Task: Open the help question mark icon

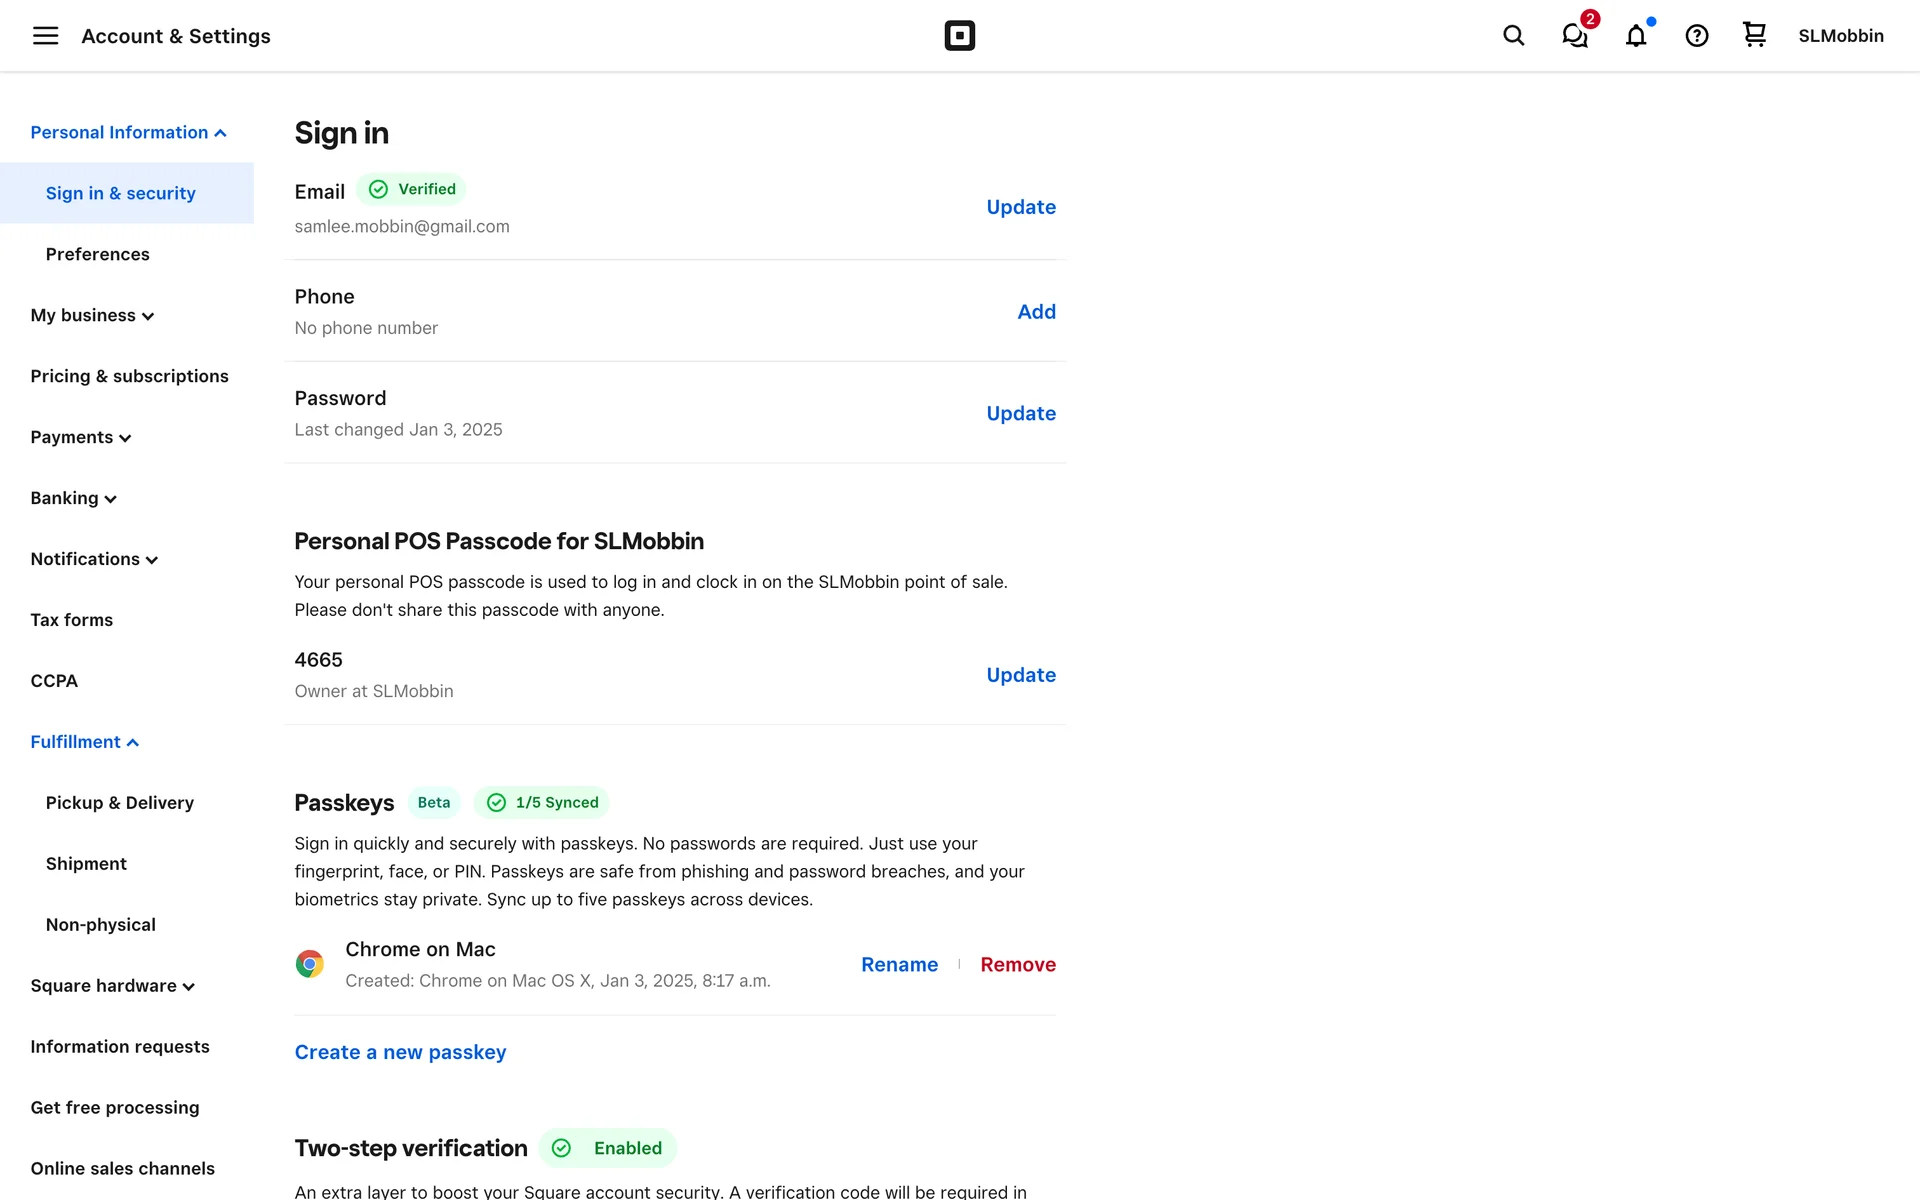Action: point(1696,36)
